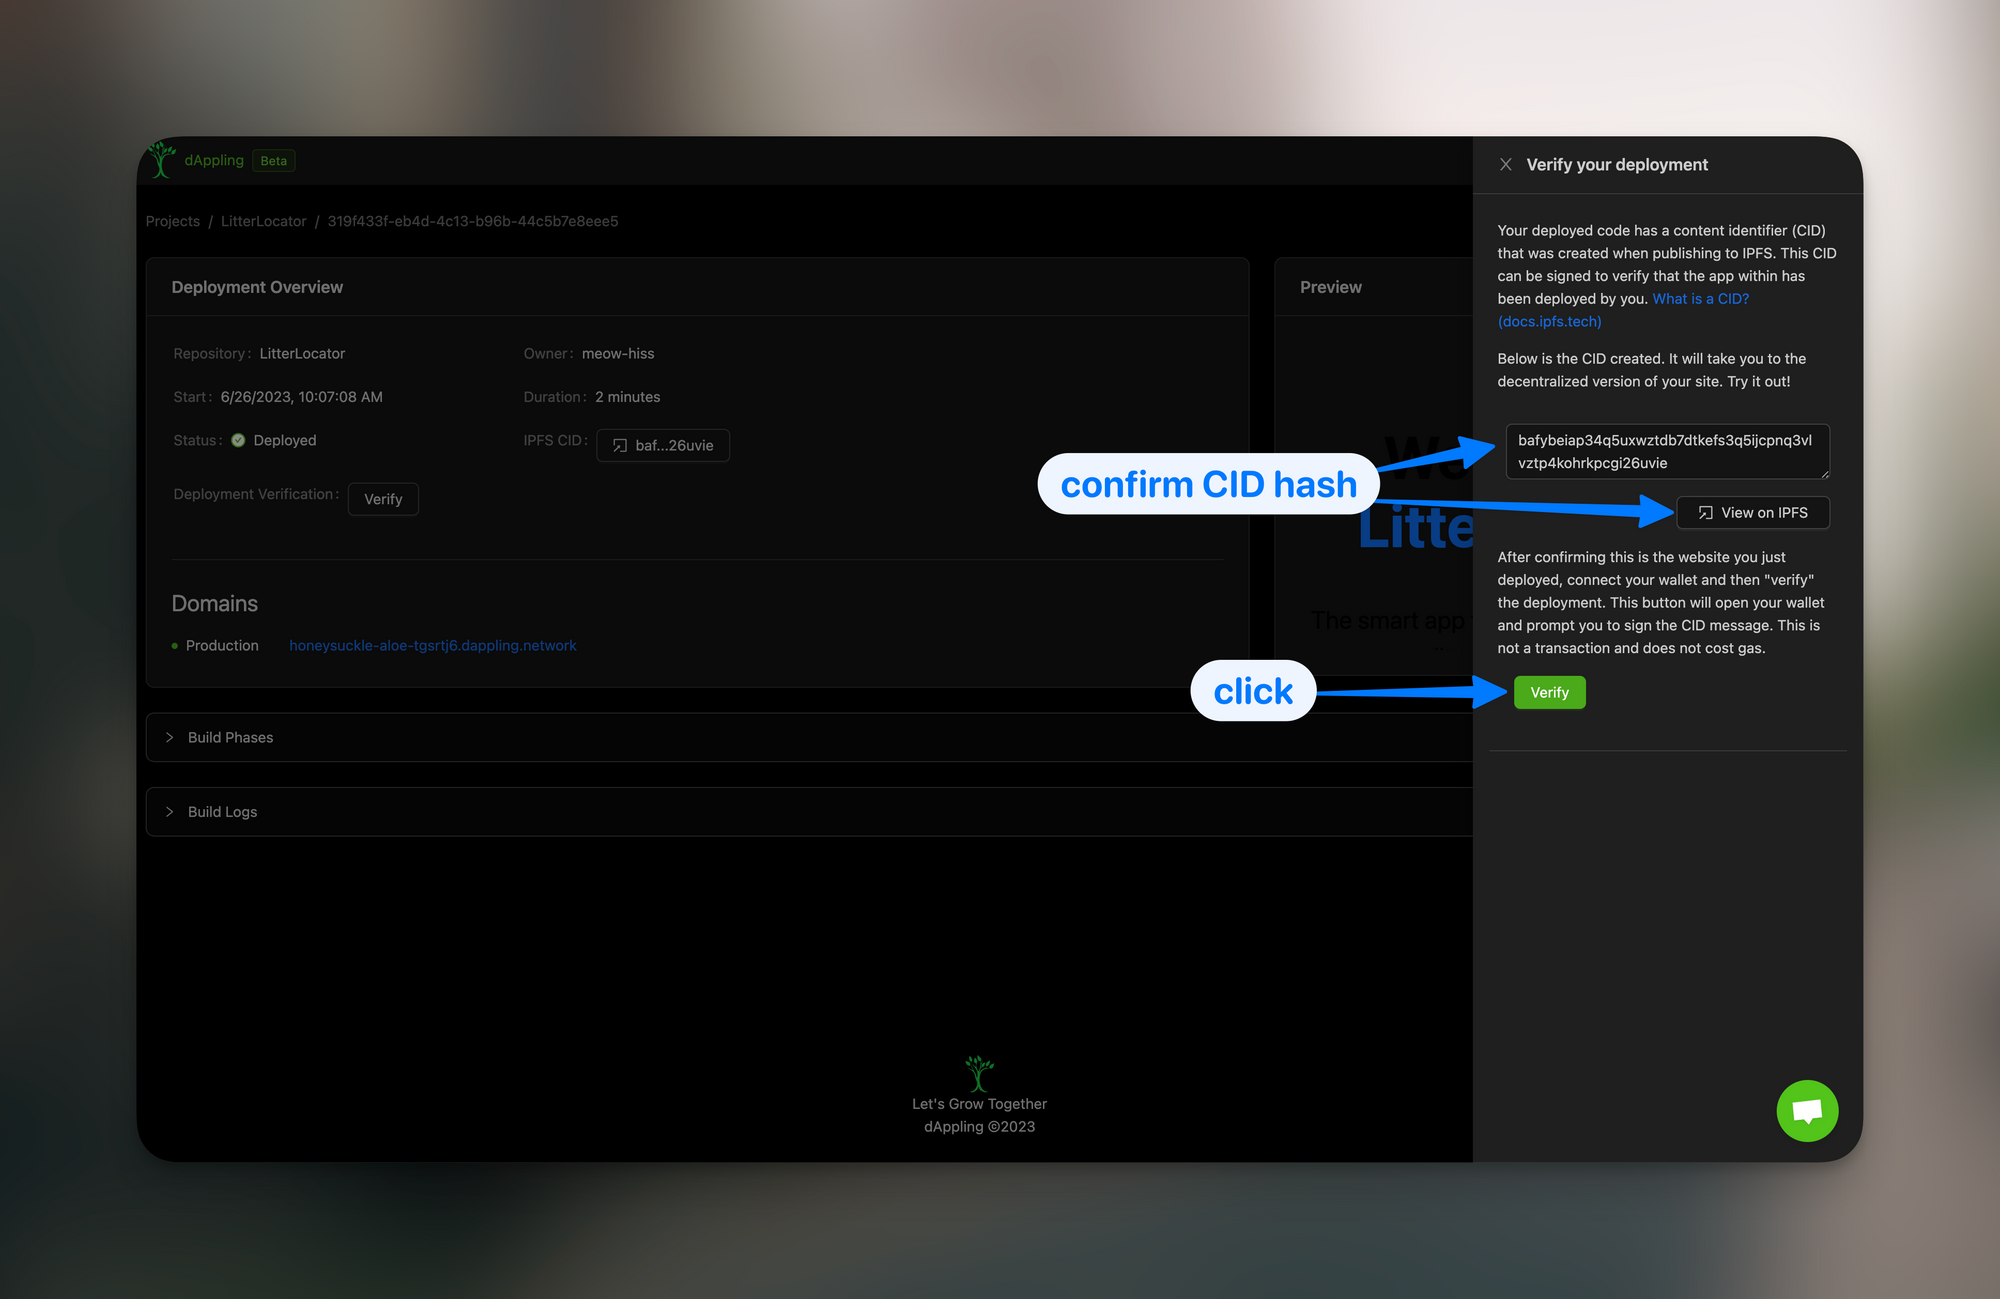The width and height of the screenshot is (2000, 1299).
Task: Open the honeysuckle-aloe production domain link
Action: pyautogui.click(x=432, y=646)
